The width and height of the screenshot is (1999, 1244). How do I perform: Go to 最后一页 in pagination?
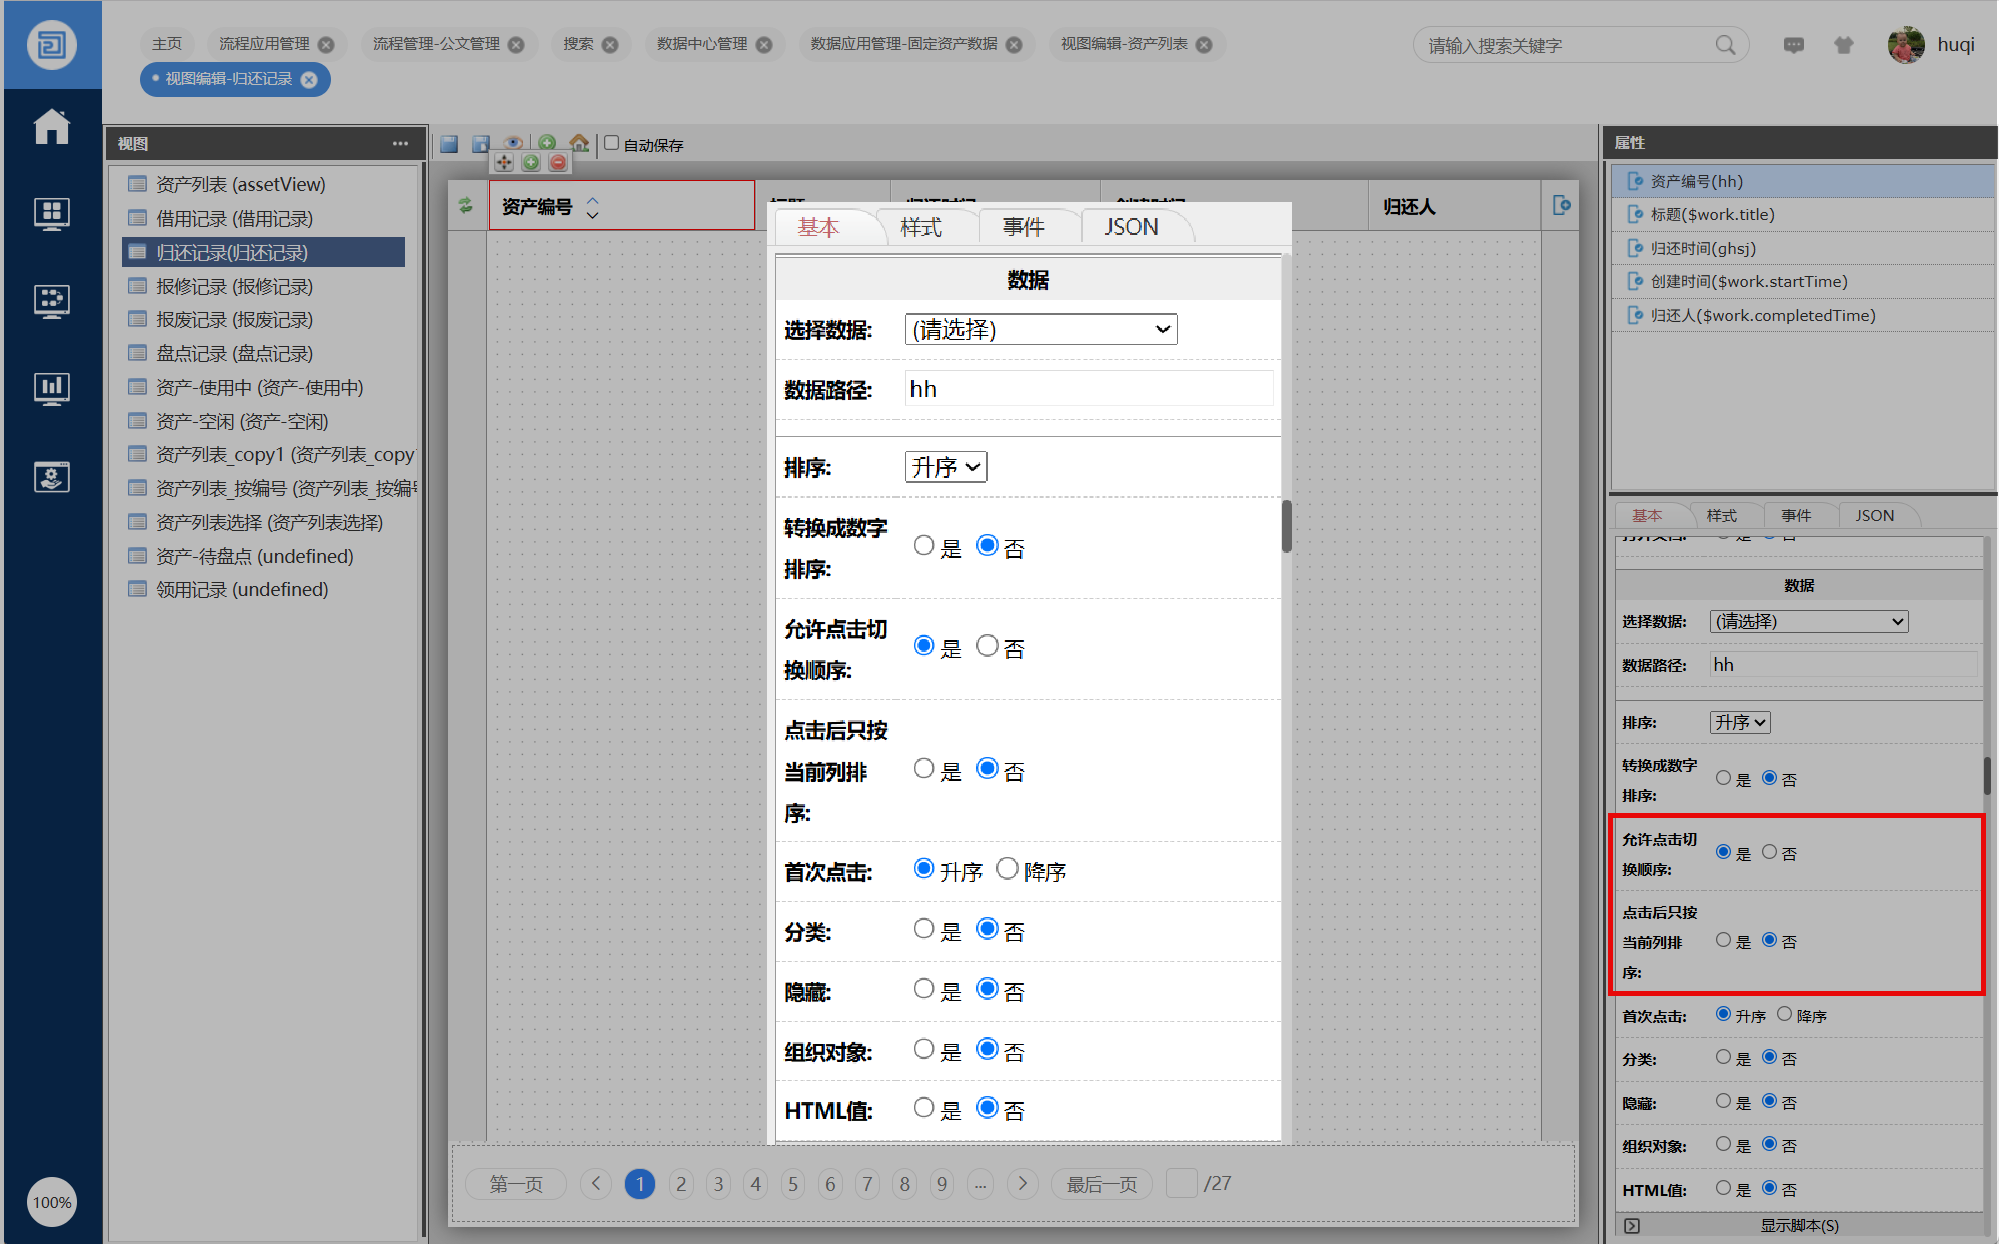(x=1101, y=1184)
